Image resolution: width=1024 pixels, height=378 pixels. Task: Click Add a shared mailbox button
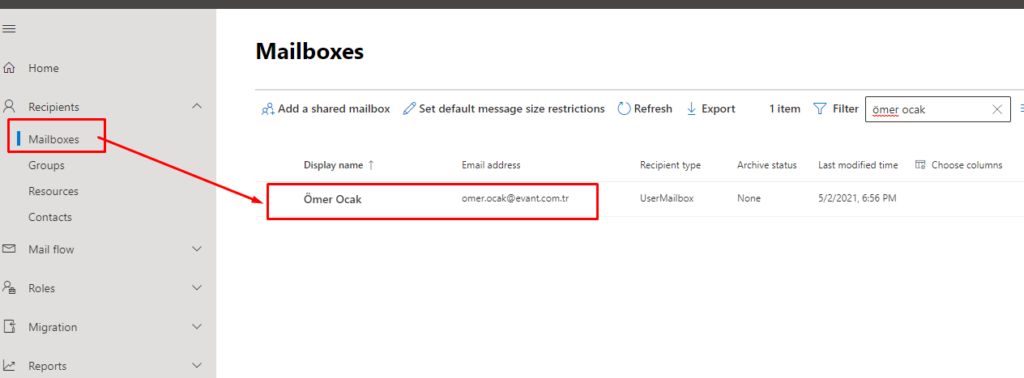[x=325, y=109]
